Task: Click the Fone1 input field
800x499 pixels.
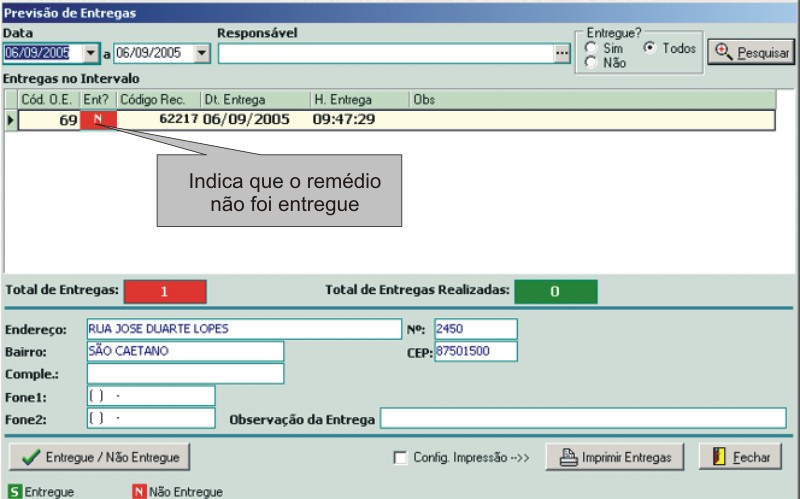Action: tap(151, 396)
